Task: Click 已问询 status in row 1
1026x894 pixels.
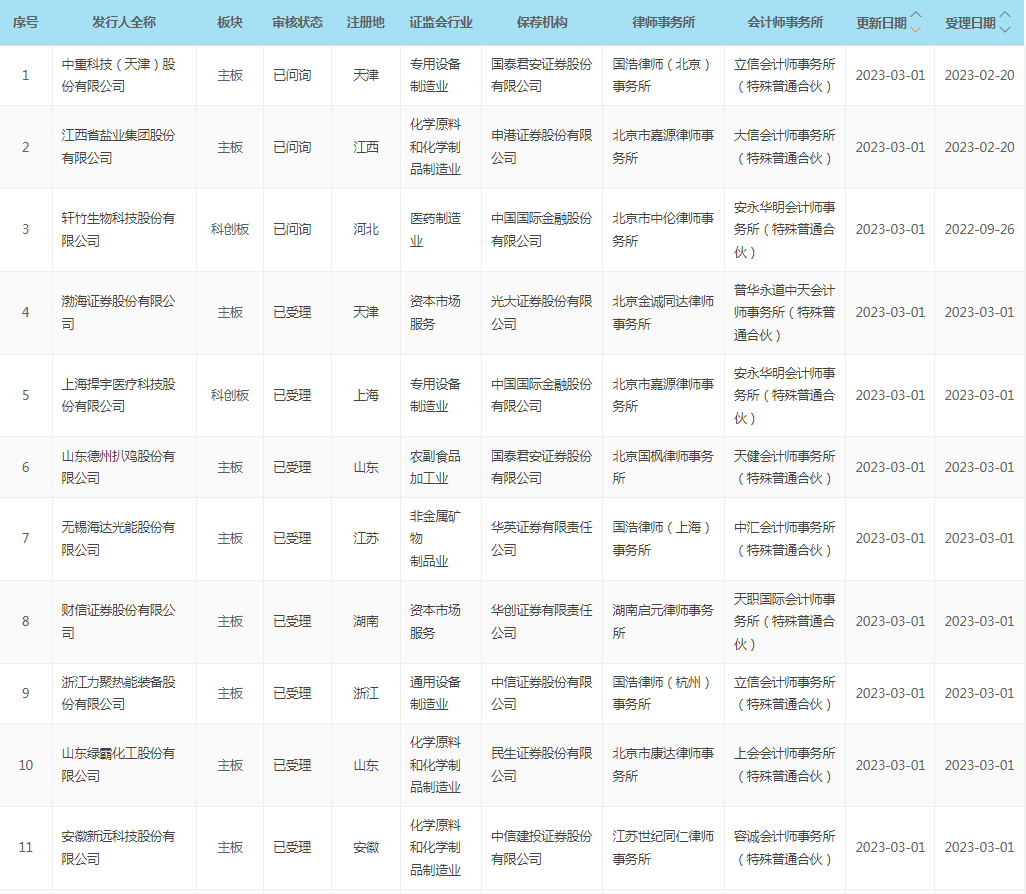Action: tap(292, 75)
